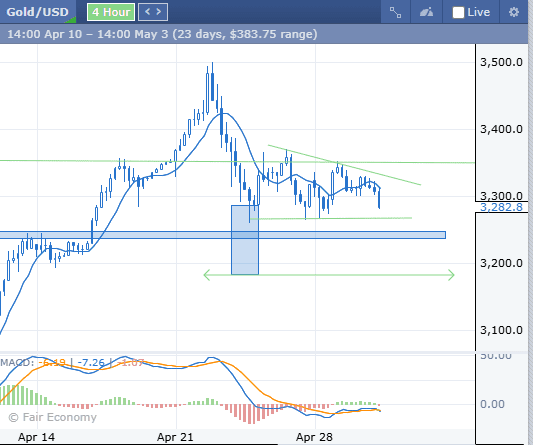533x445 pixels.
Task: Select the descending green trendline
Action: tap(344, 165)
